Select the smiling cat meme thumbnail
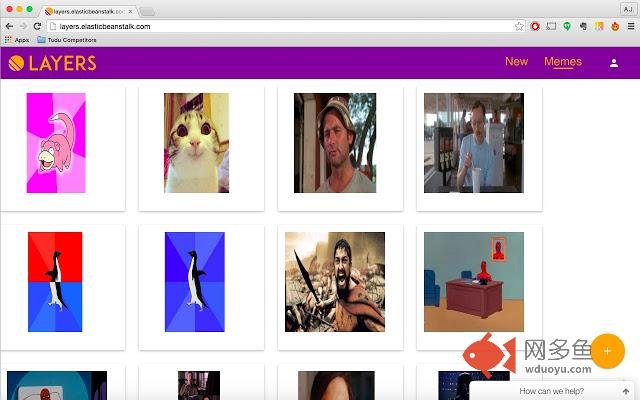This screenshot has height=400, width=640. pyautogui.click(x=196, y=143)
